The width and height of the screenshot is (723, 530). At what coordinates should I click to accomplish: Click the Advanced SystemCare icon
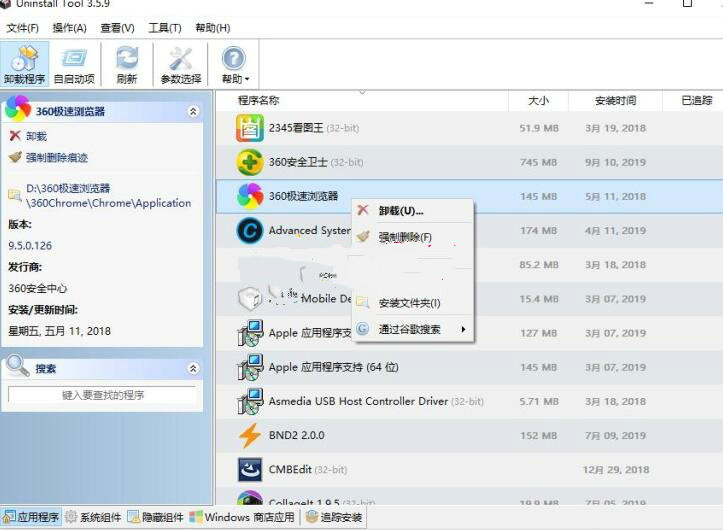click(x=249, y=231)
